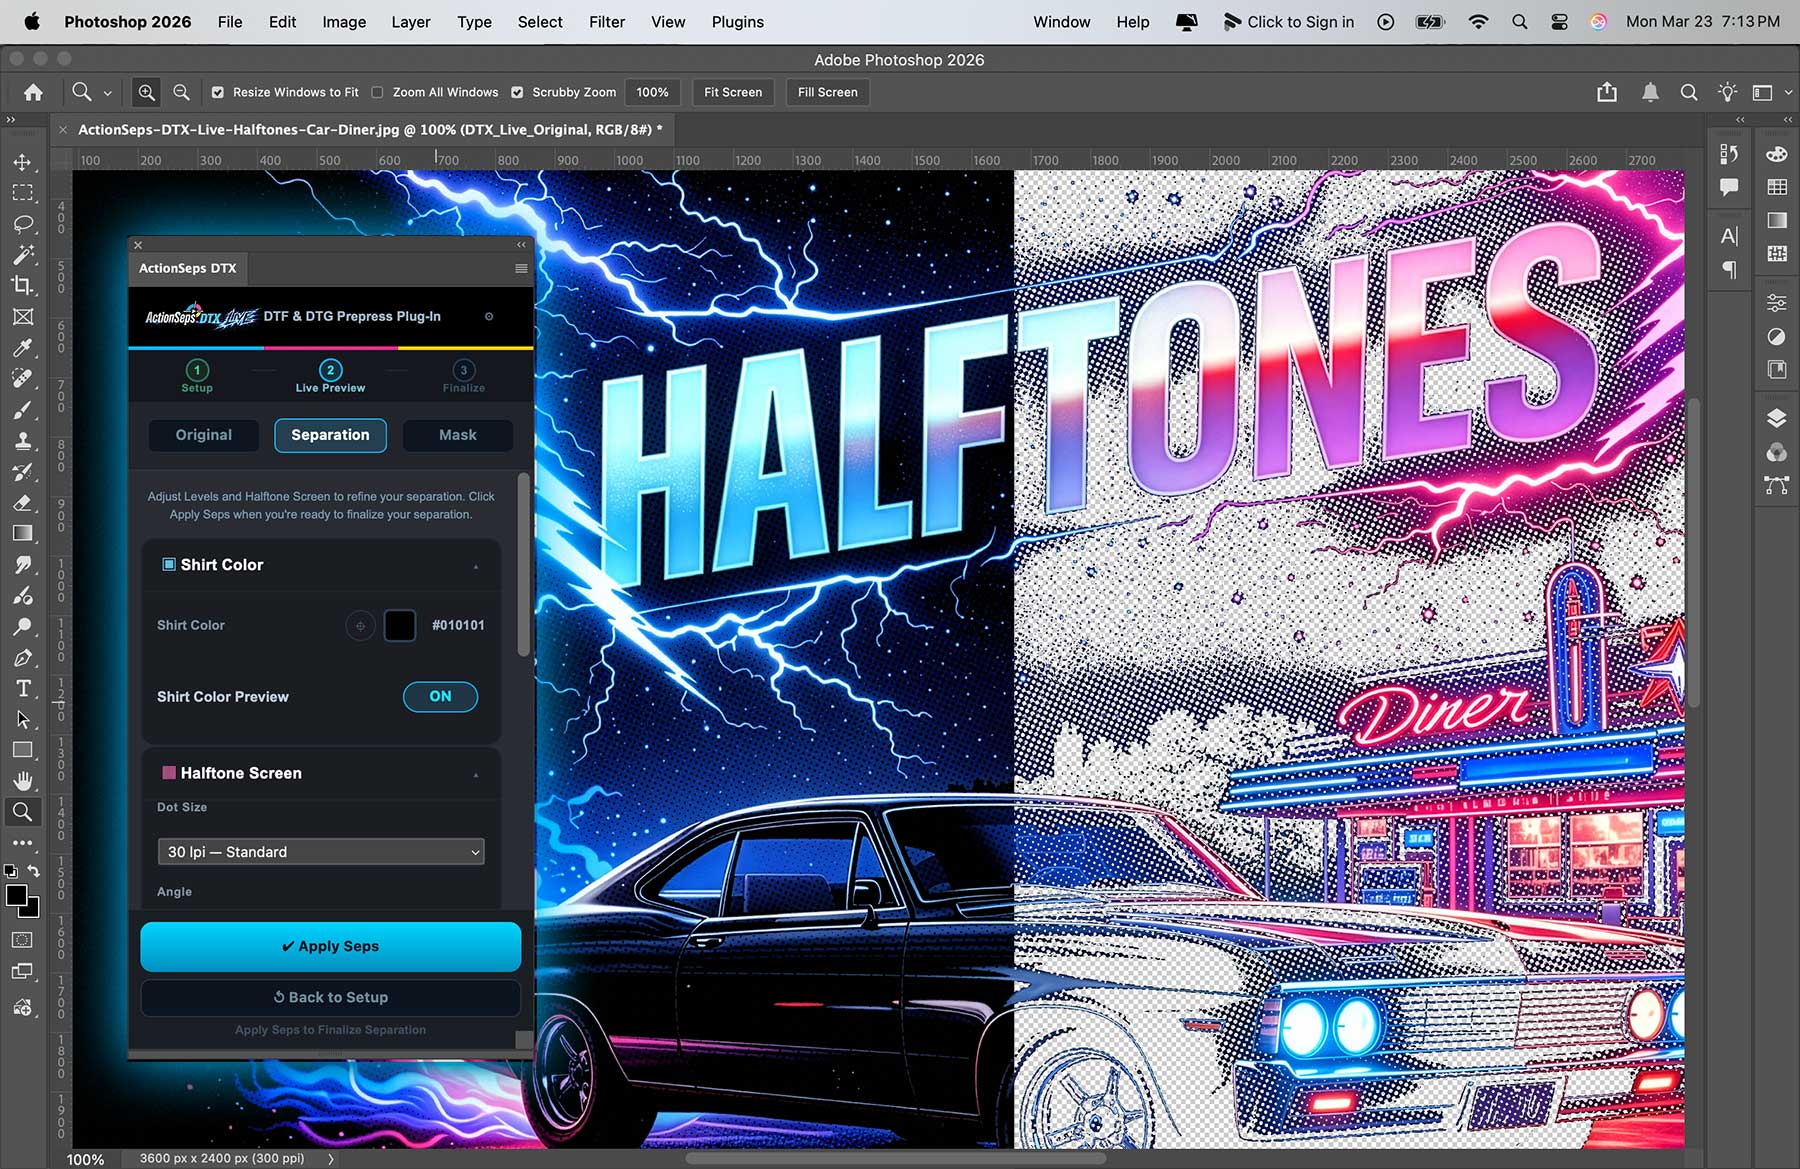The height and width of the screenshot is (1169, 1800).
Task: Uncheck Resize Windows to Fit
Action: [x=218, y=92]
